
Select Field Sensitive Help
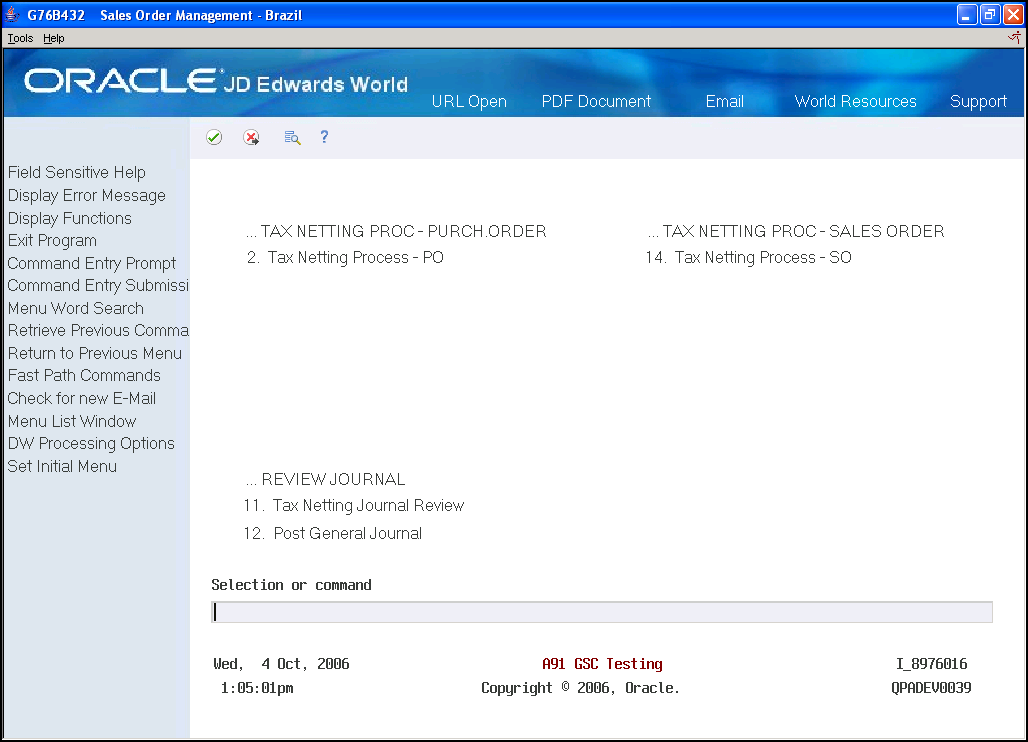point(77,172)
